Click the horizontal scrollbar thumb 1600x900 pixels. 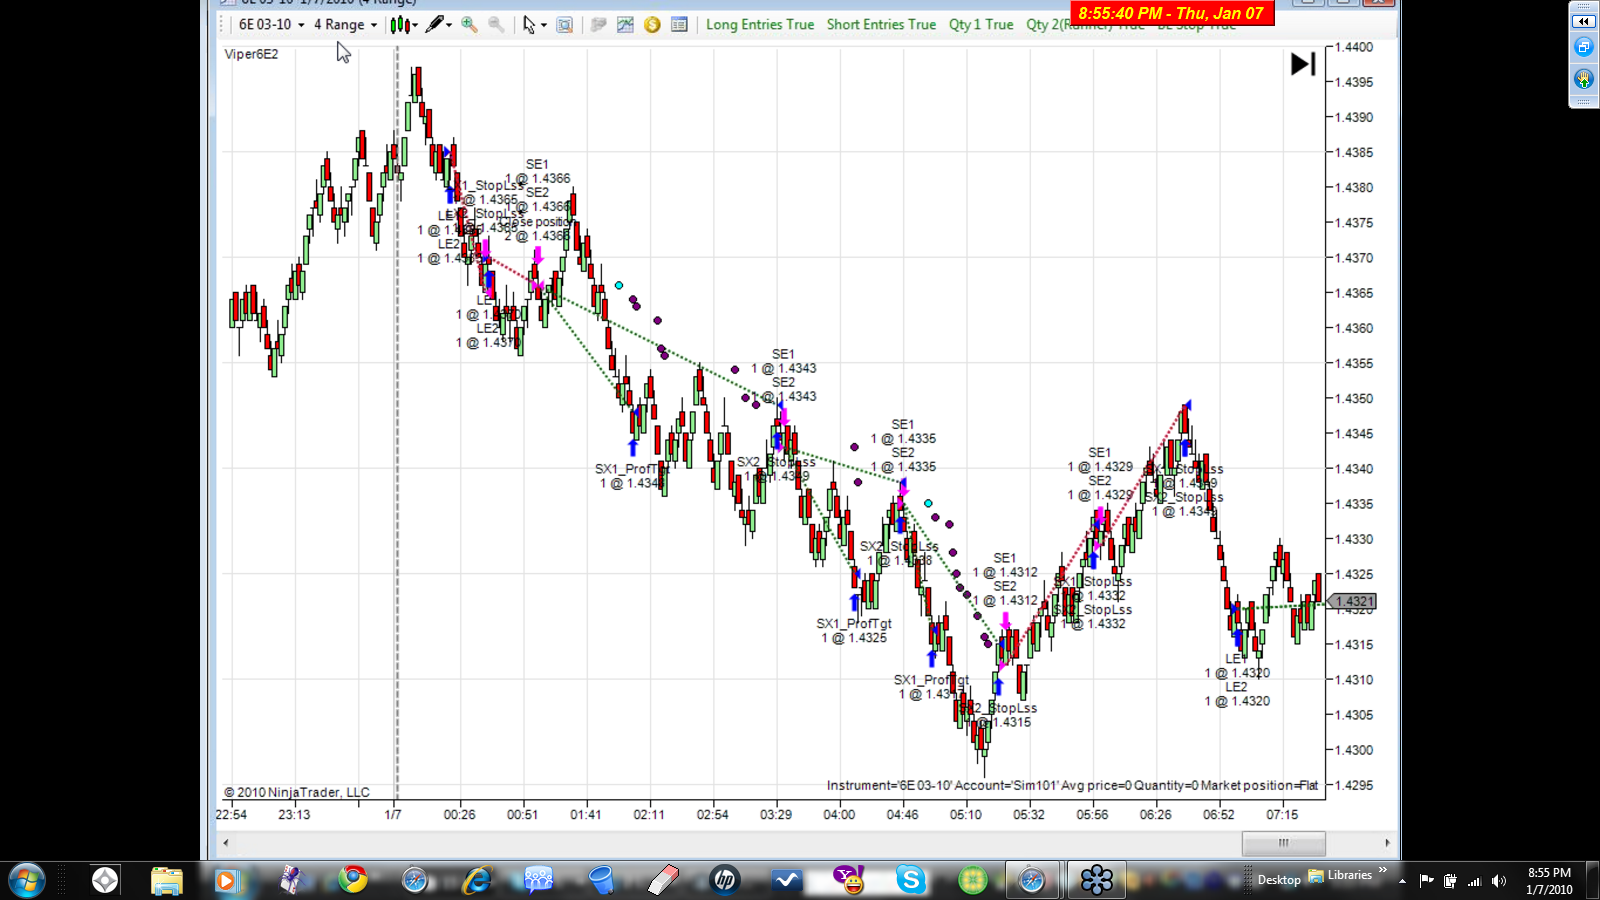tap(1283, 843)
